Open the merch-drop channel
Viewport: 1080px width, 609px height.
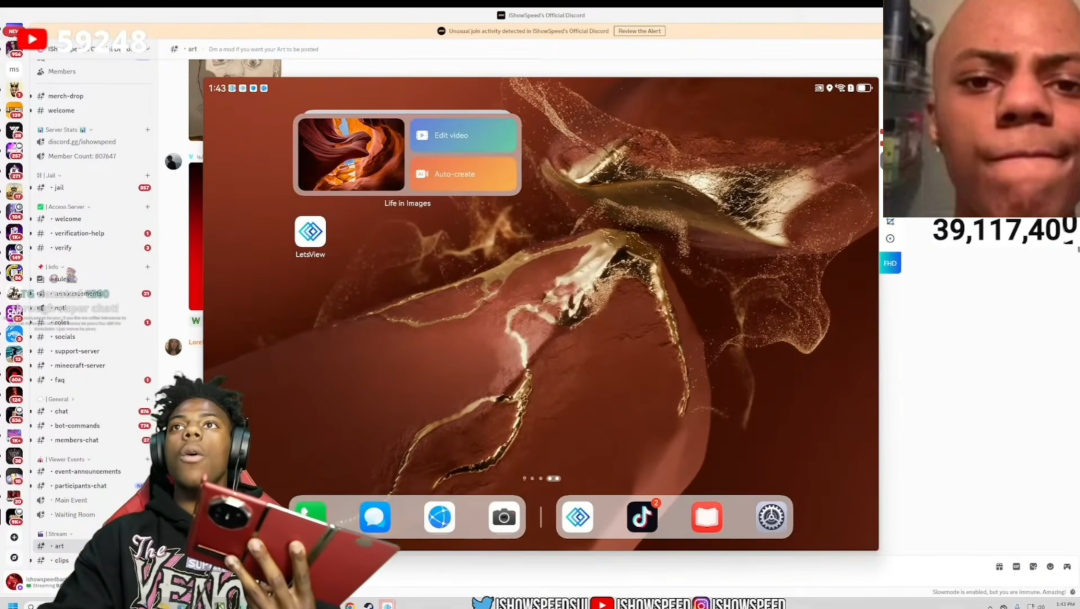(65, 96)
